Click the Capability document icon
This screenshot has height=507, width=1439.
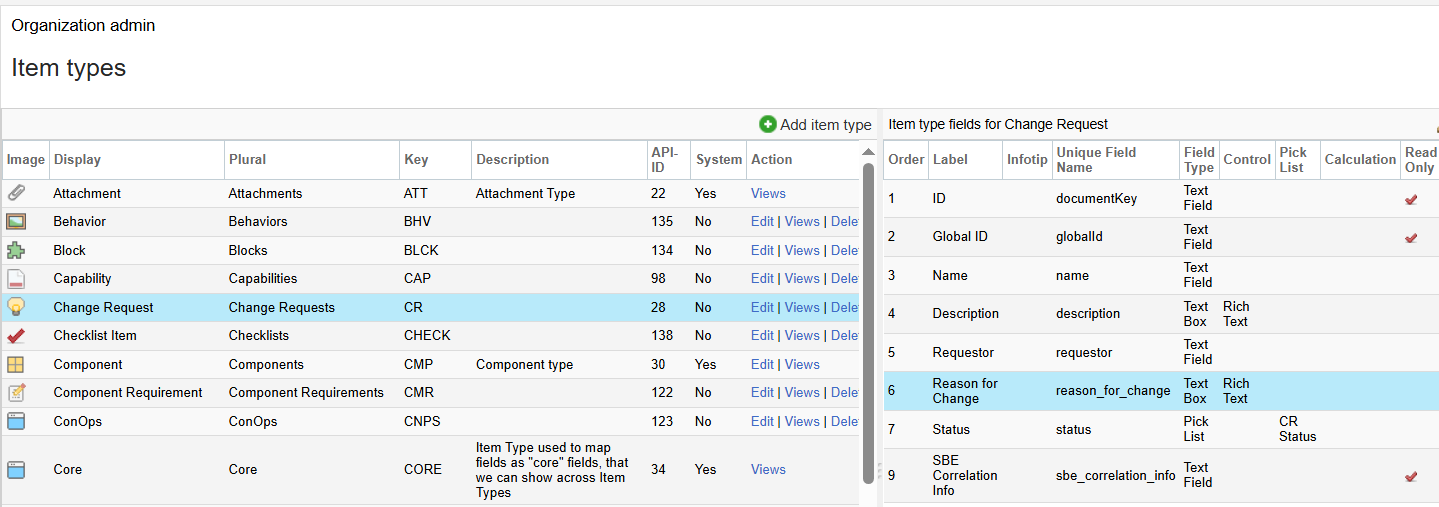pyautogui.click(x=16, y=279)
